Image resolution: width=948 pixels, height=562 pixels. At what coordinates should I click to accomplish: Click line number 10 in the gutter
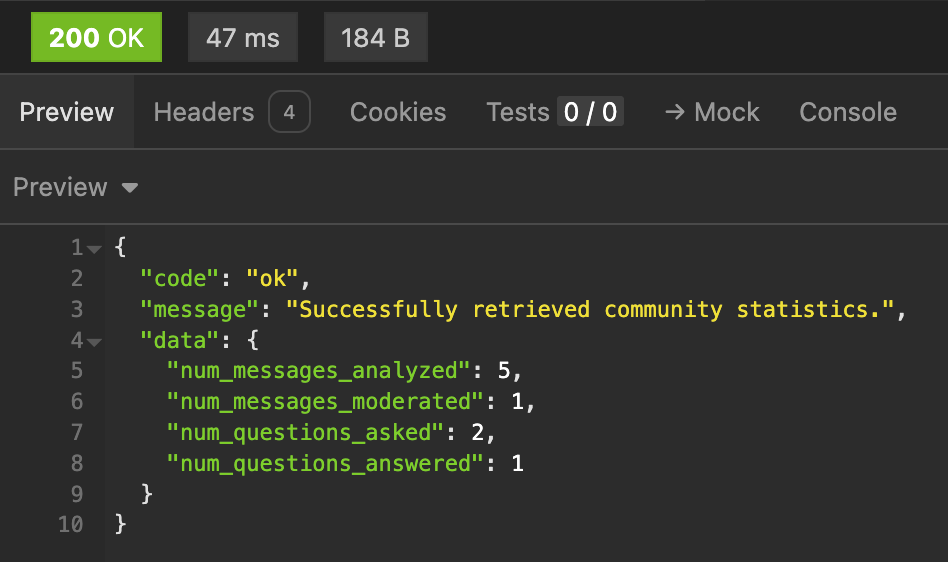tap(71, 524)
